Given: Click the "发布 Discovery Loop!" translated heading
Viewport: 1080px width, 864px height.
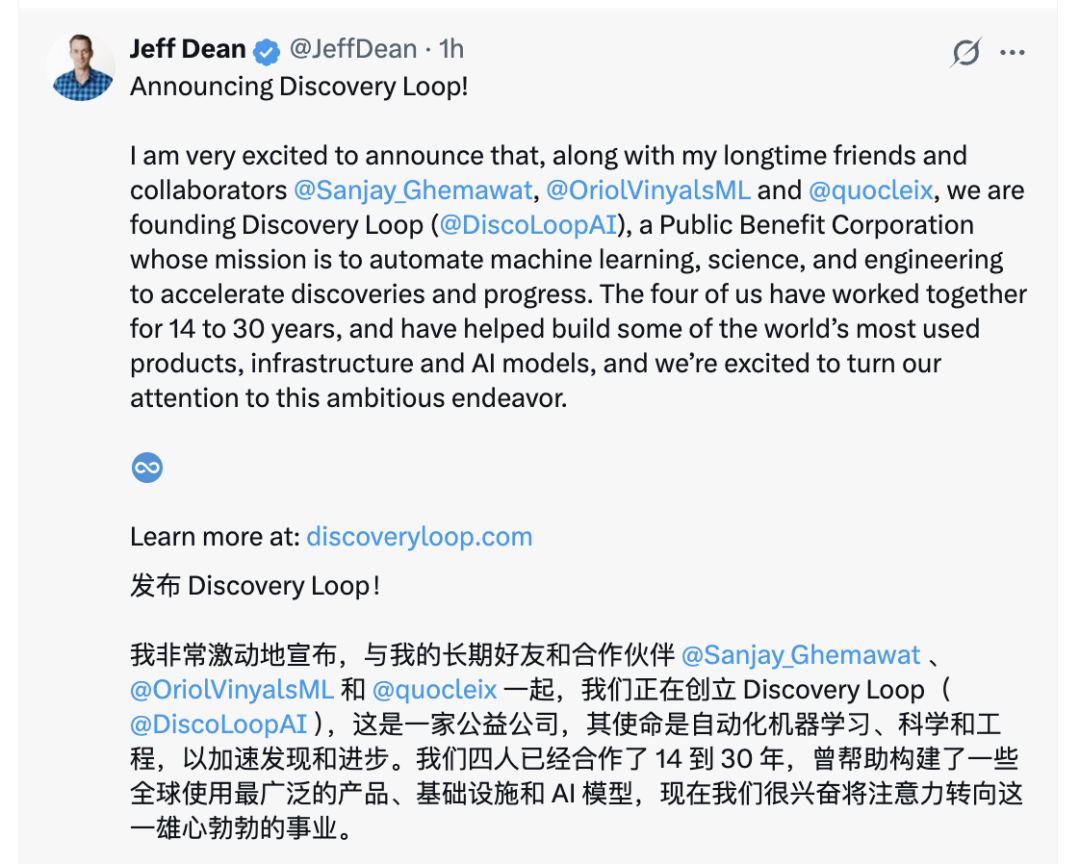Looking at the screenshot, I should 255,586.
